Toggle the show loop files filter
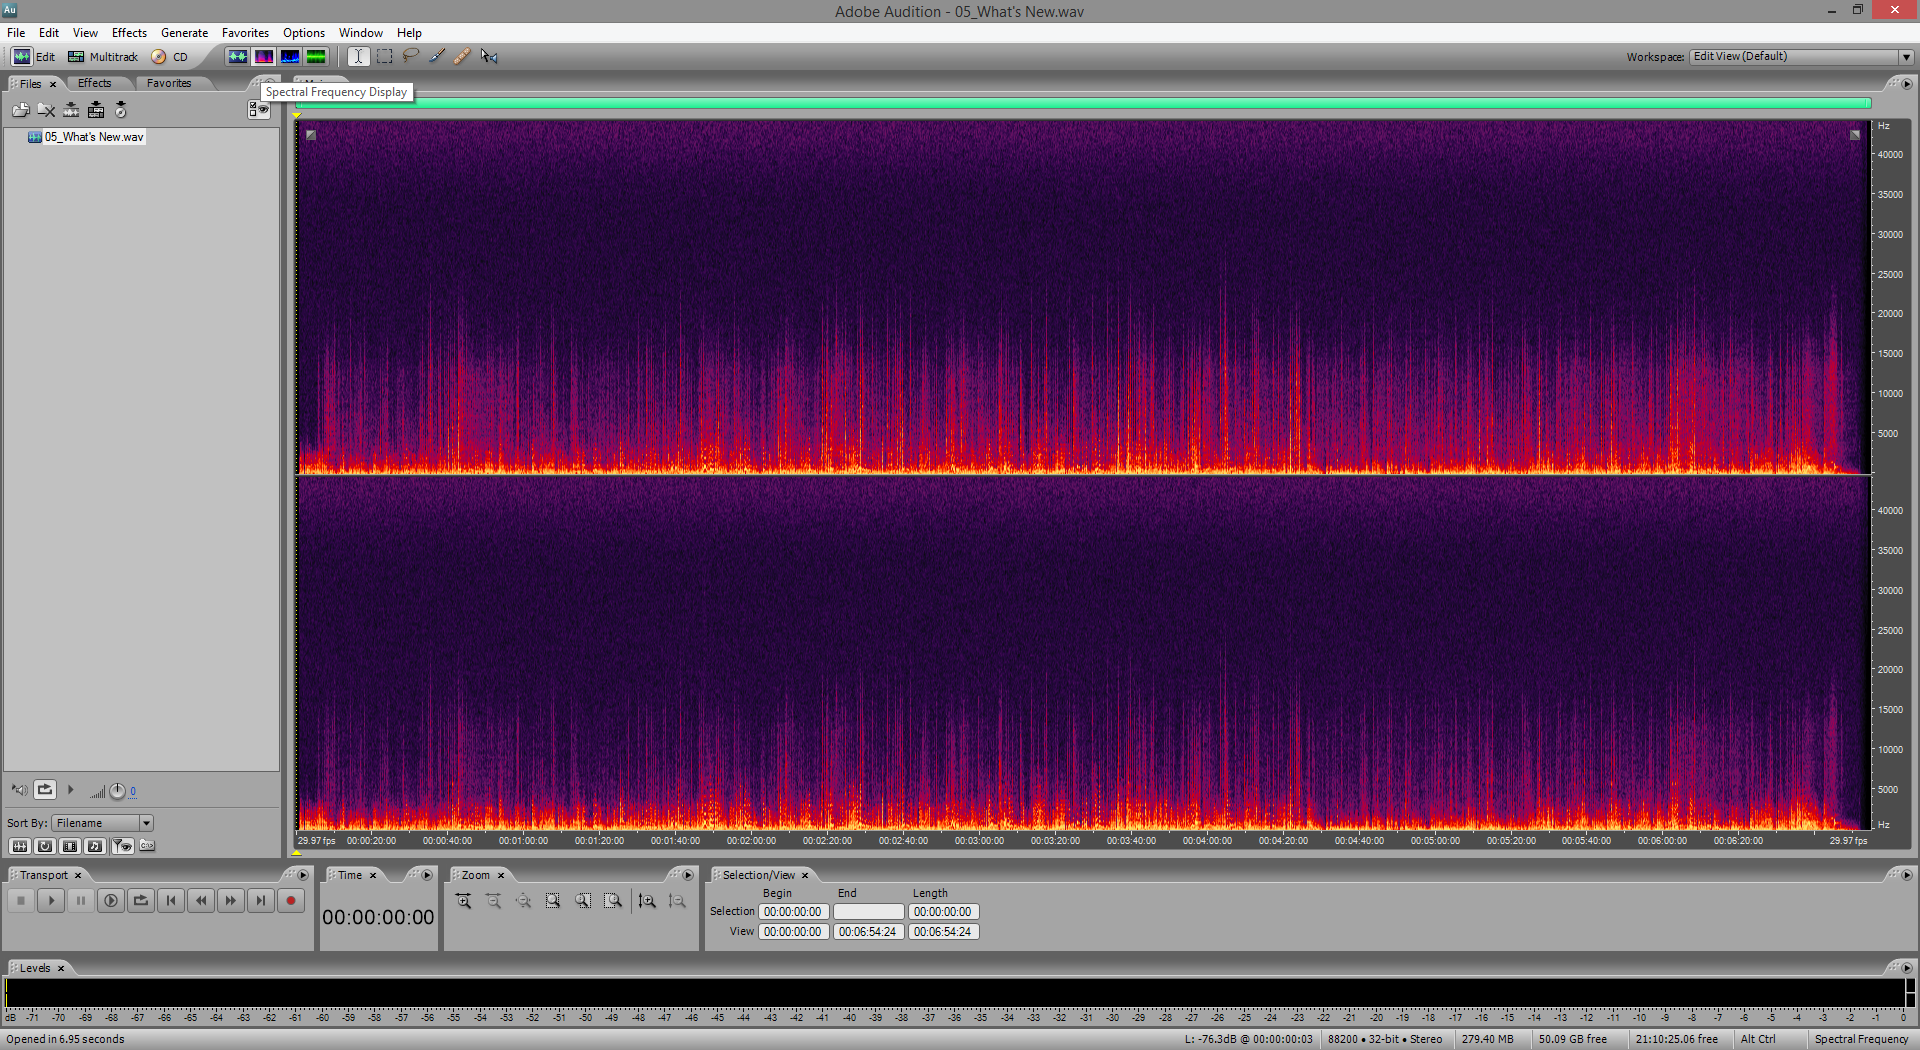The image size is (1920, 1050). (45, 846)
